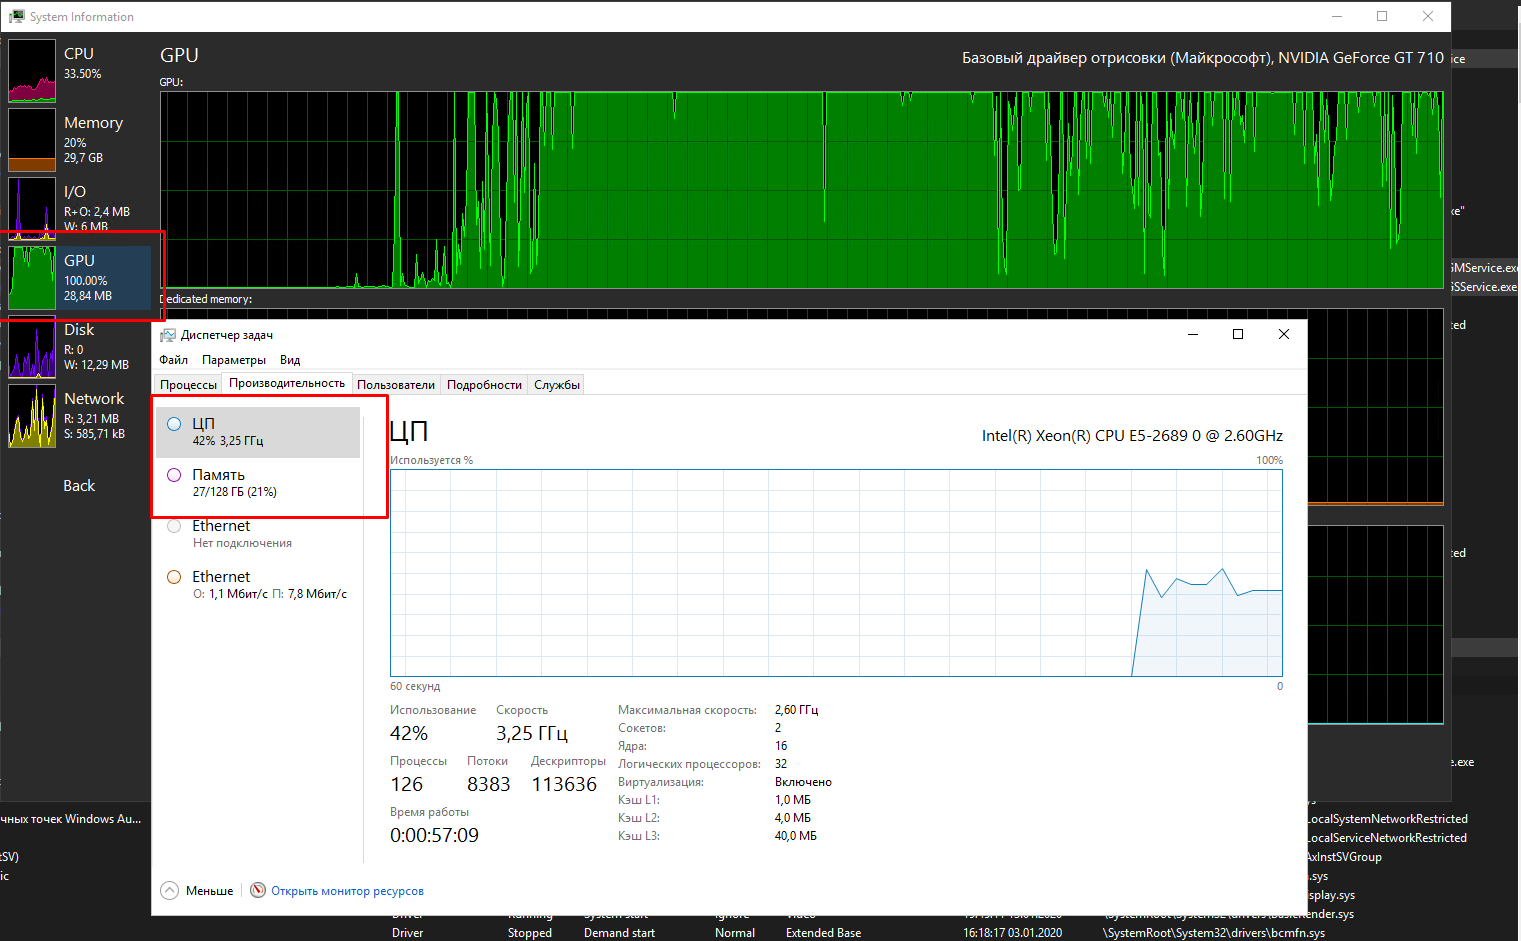Image resolution: width=1521 pixels, height=941 pixels.
Task: Select the disconnected Ethernet adapter entry
Action: point(258,534)
